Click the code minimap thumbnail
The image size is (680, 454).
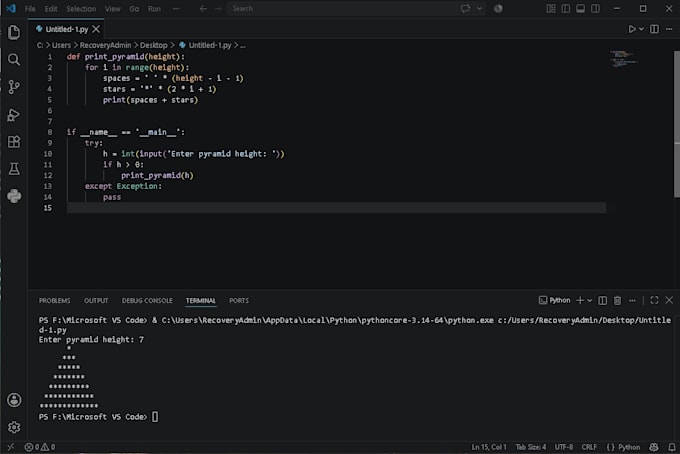(624, 59)
